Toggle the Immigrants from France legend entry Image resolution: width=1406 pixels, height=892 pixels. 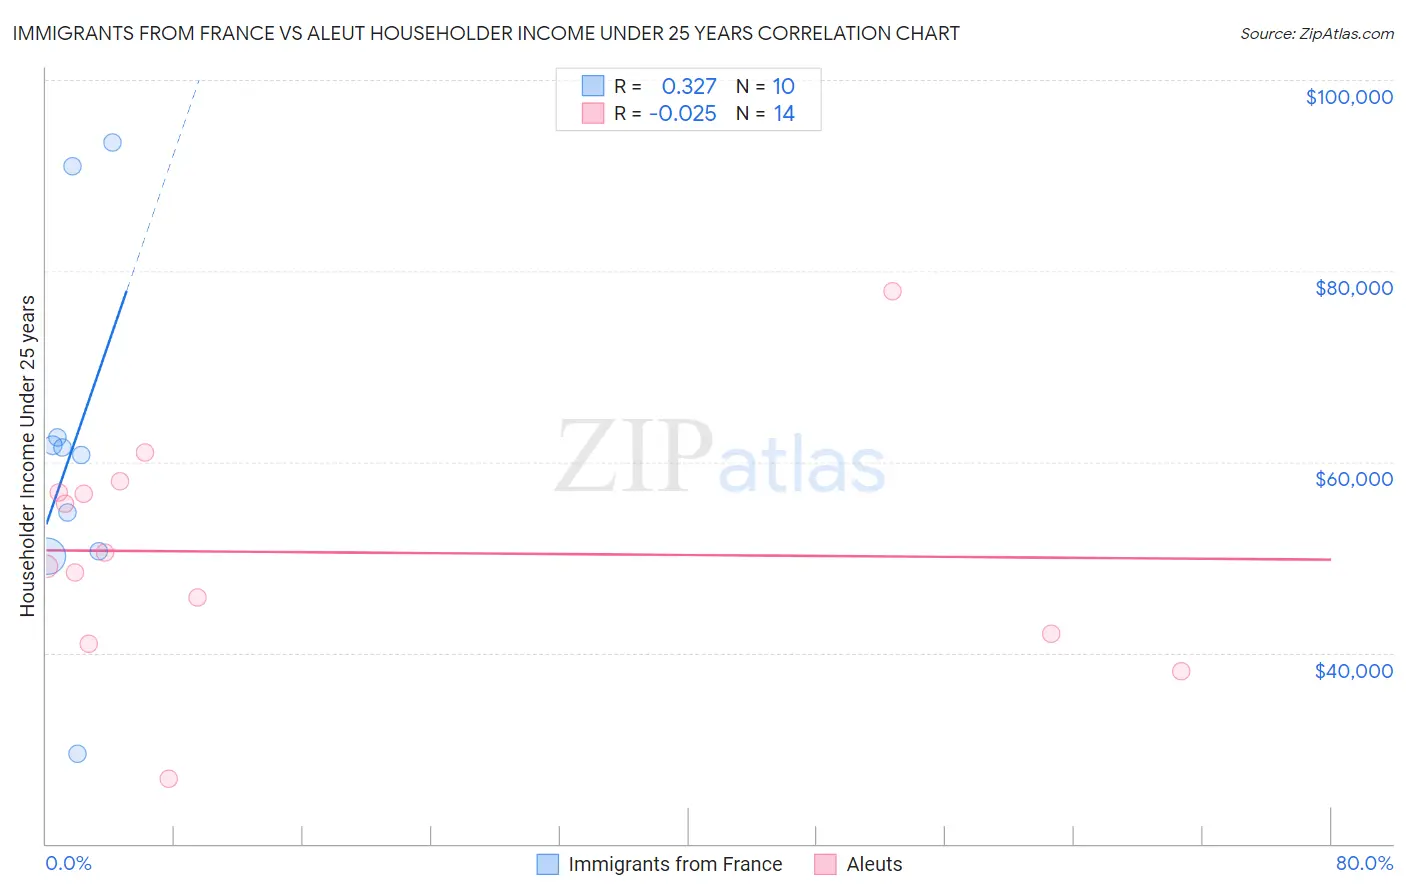click(x=660, y=864)
